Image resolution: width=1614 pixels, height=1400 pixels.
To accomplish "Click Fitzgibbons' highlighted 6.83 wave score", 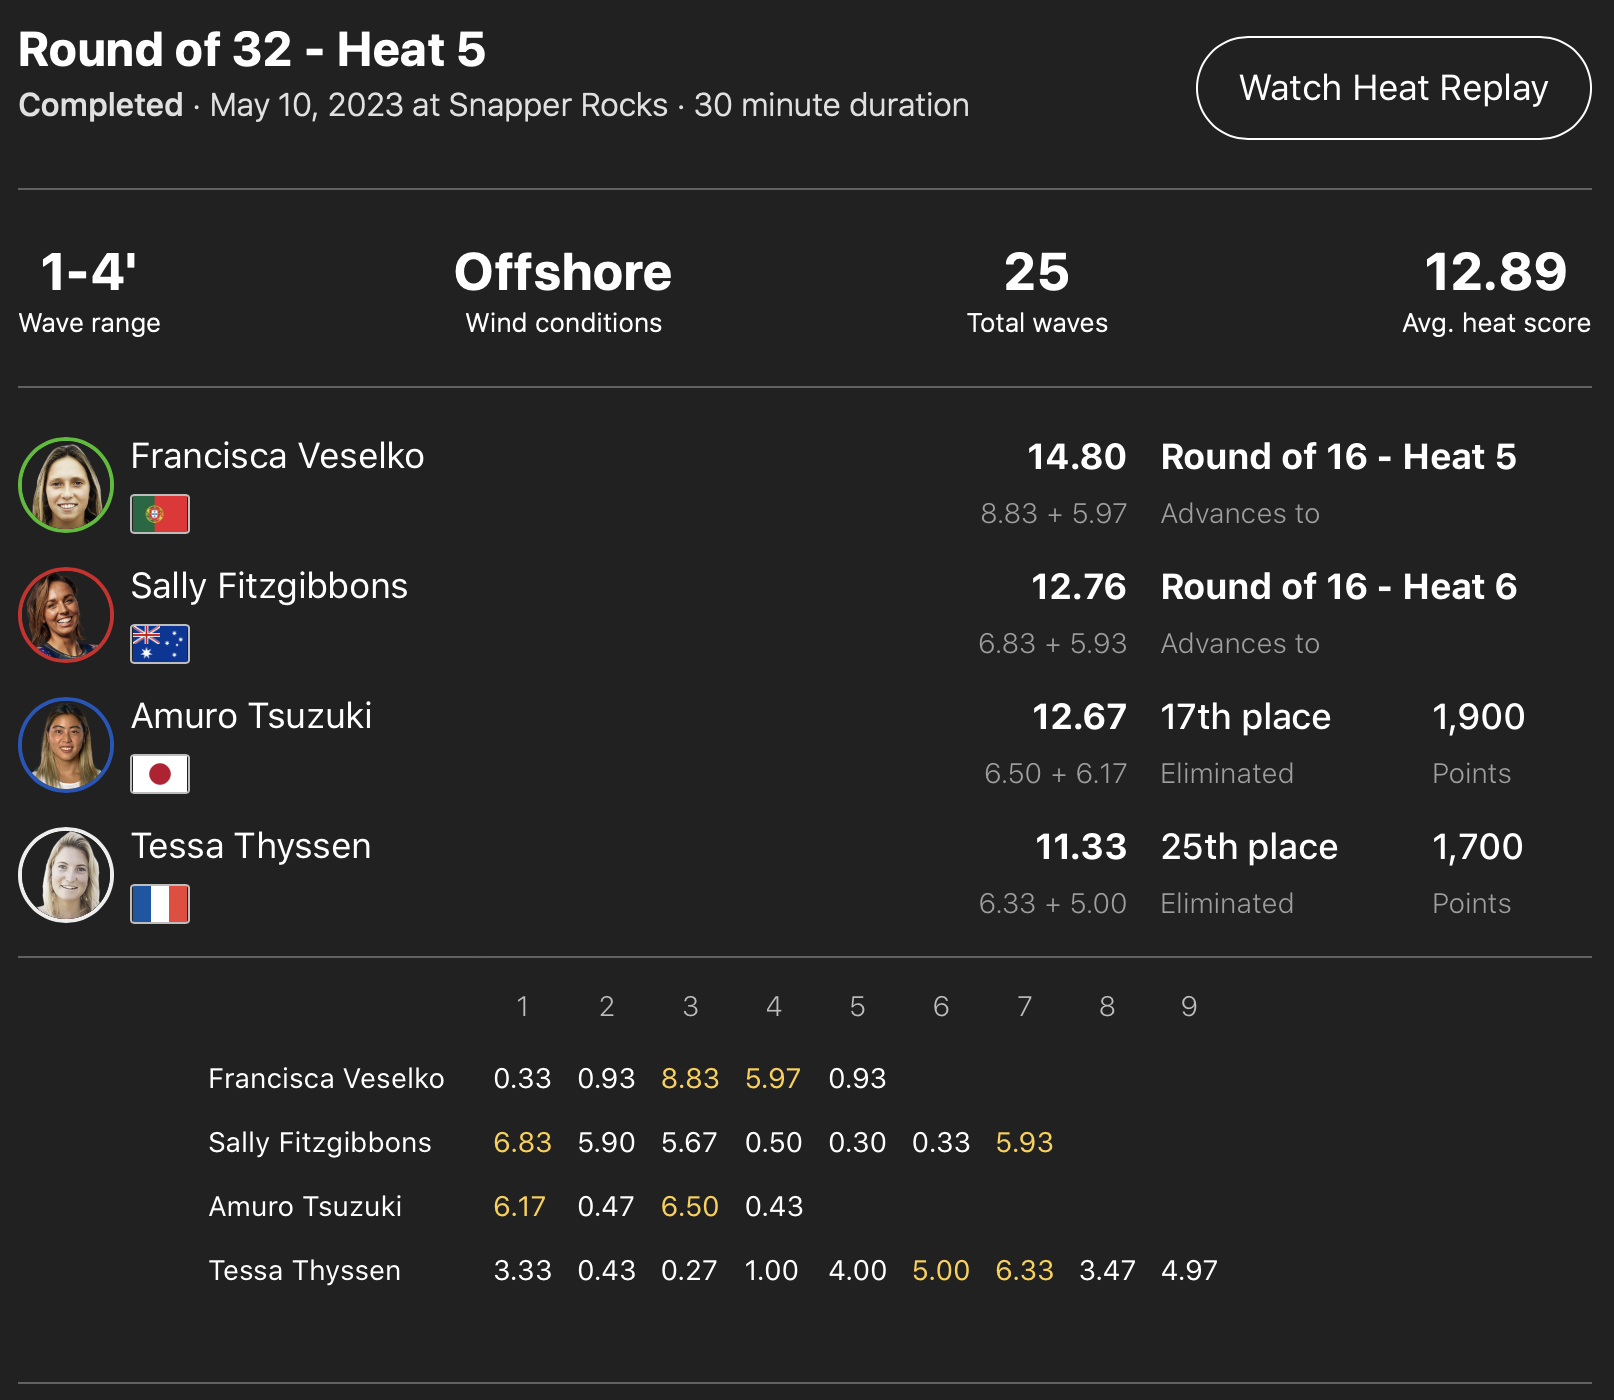I will coord(522,1142).
